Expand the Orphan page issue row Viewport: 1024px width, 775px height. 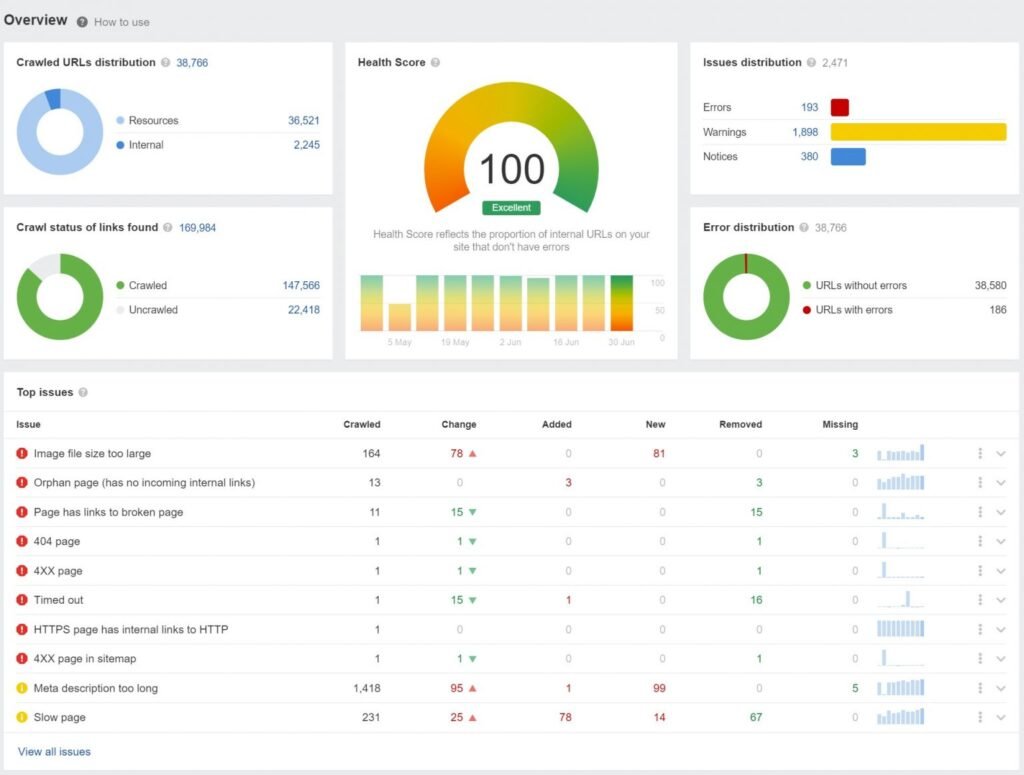pyautogui.click(x=1000, y=483)
